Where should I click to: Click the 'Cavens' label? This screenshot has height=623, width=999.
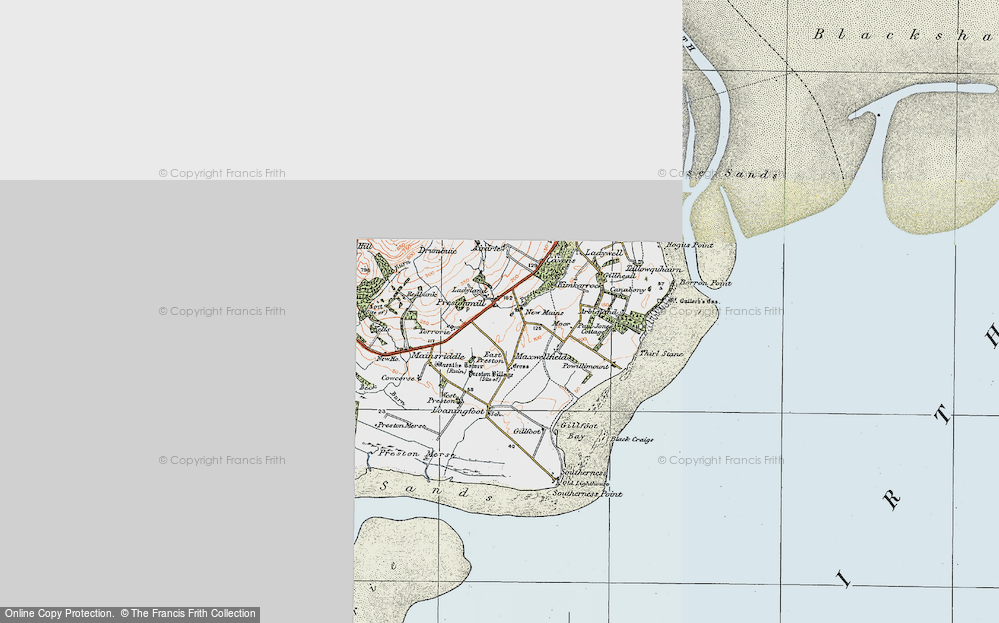tap(560, 260)
